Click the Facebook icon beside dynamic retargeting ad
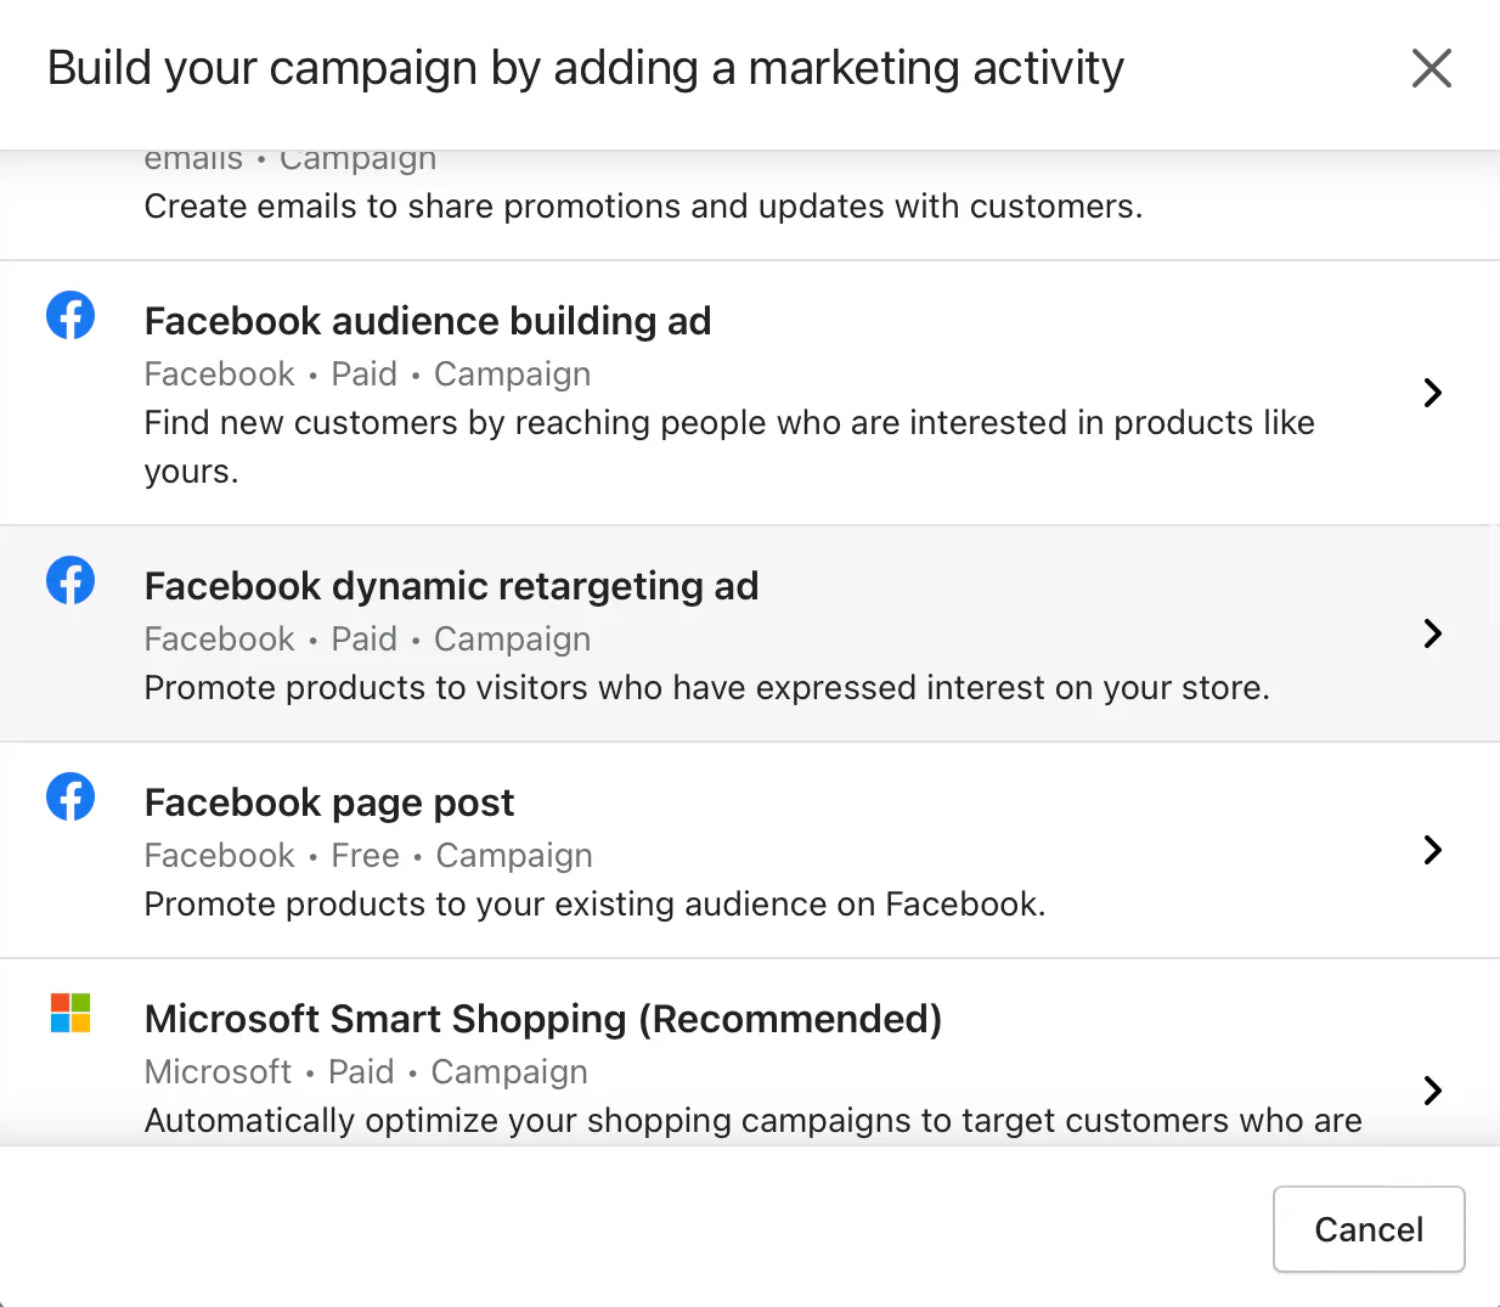 69,580
